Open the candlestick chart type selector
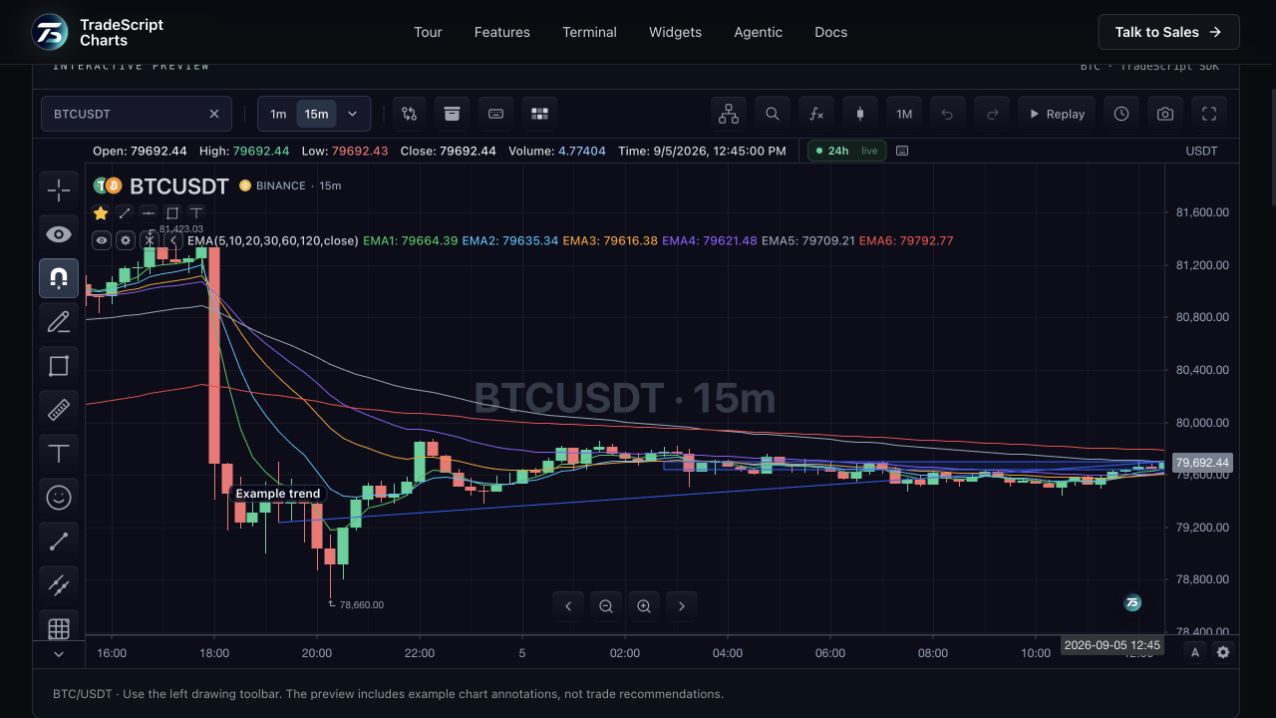This screenshot has height=718, width=1276. [x=860, y=114]
